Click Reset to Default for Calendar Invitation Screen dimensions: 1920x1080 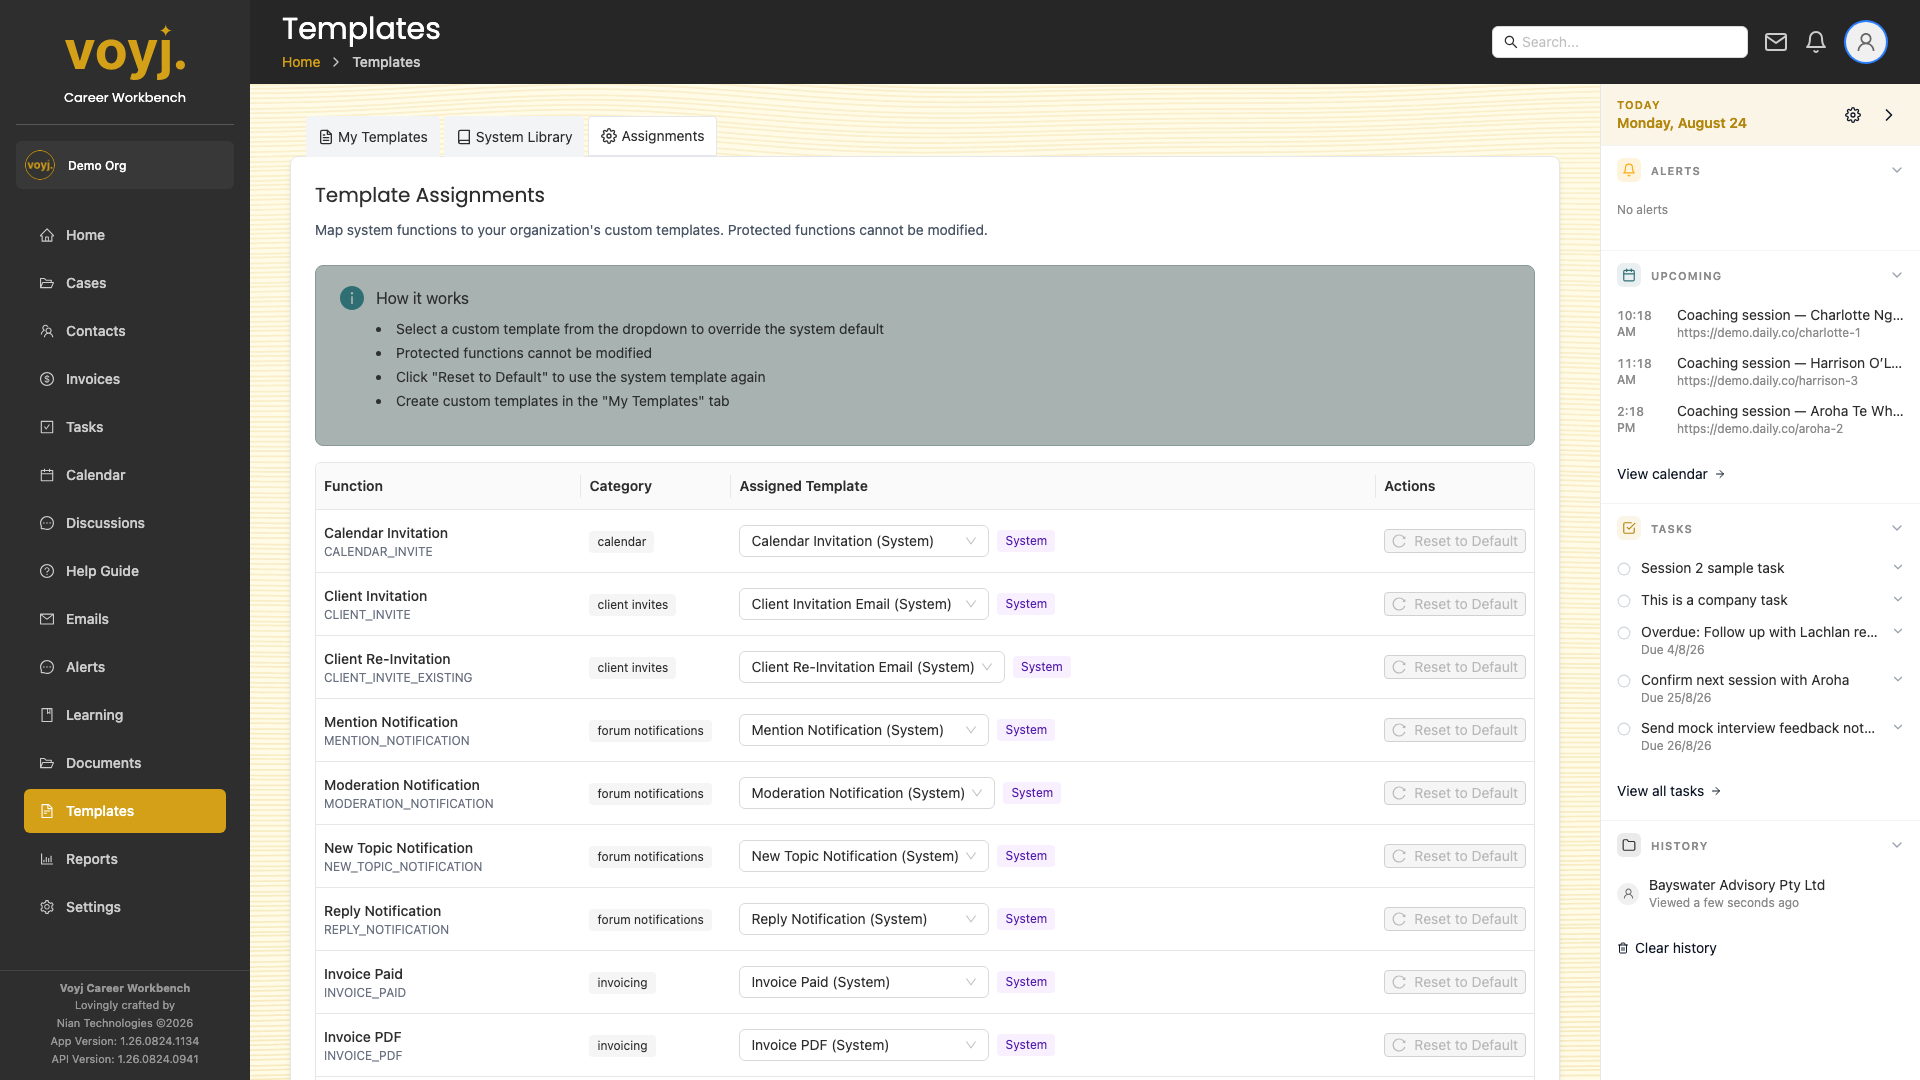pos(1455,541)
